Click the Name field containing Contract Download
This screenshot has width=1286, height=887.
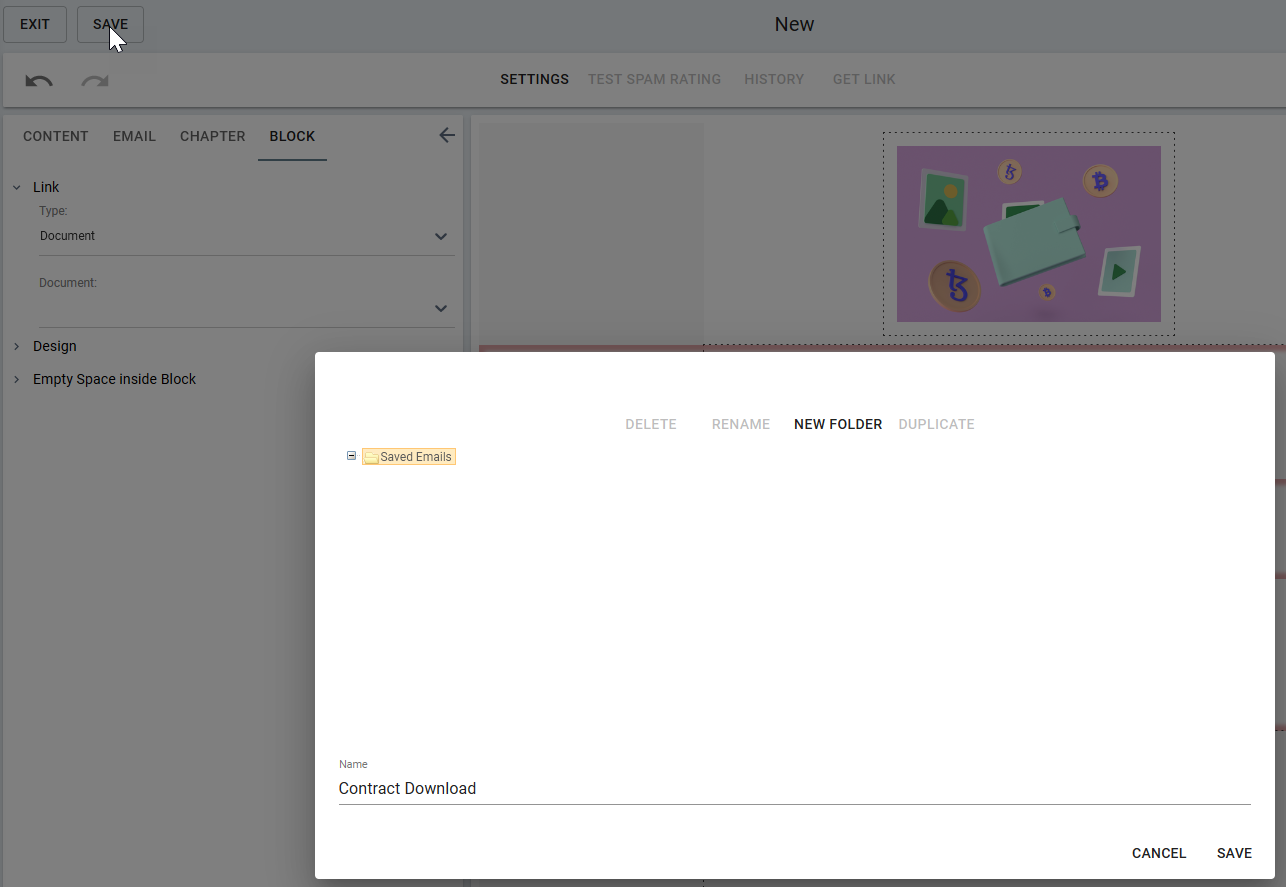click(795, 788)
